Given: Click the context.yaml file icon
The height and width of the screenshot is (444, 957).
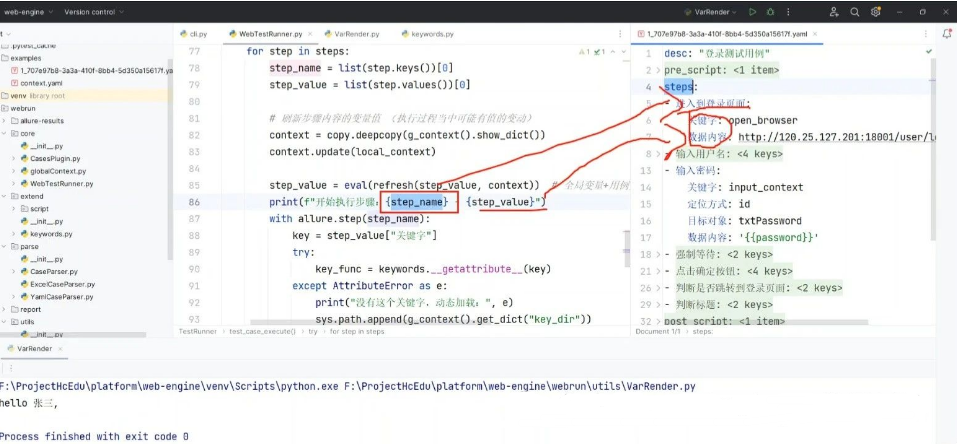Looking at the screenshot, I should [x=15, y=83].
